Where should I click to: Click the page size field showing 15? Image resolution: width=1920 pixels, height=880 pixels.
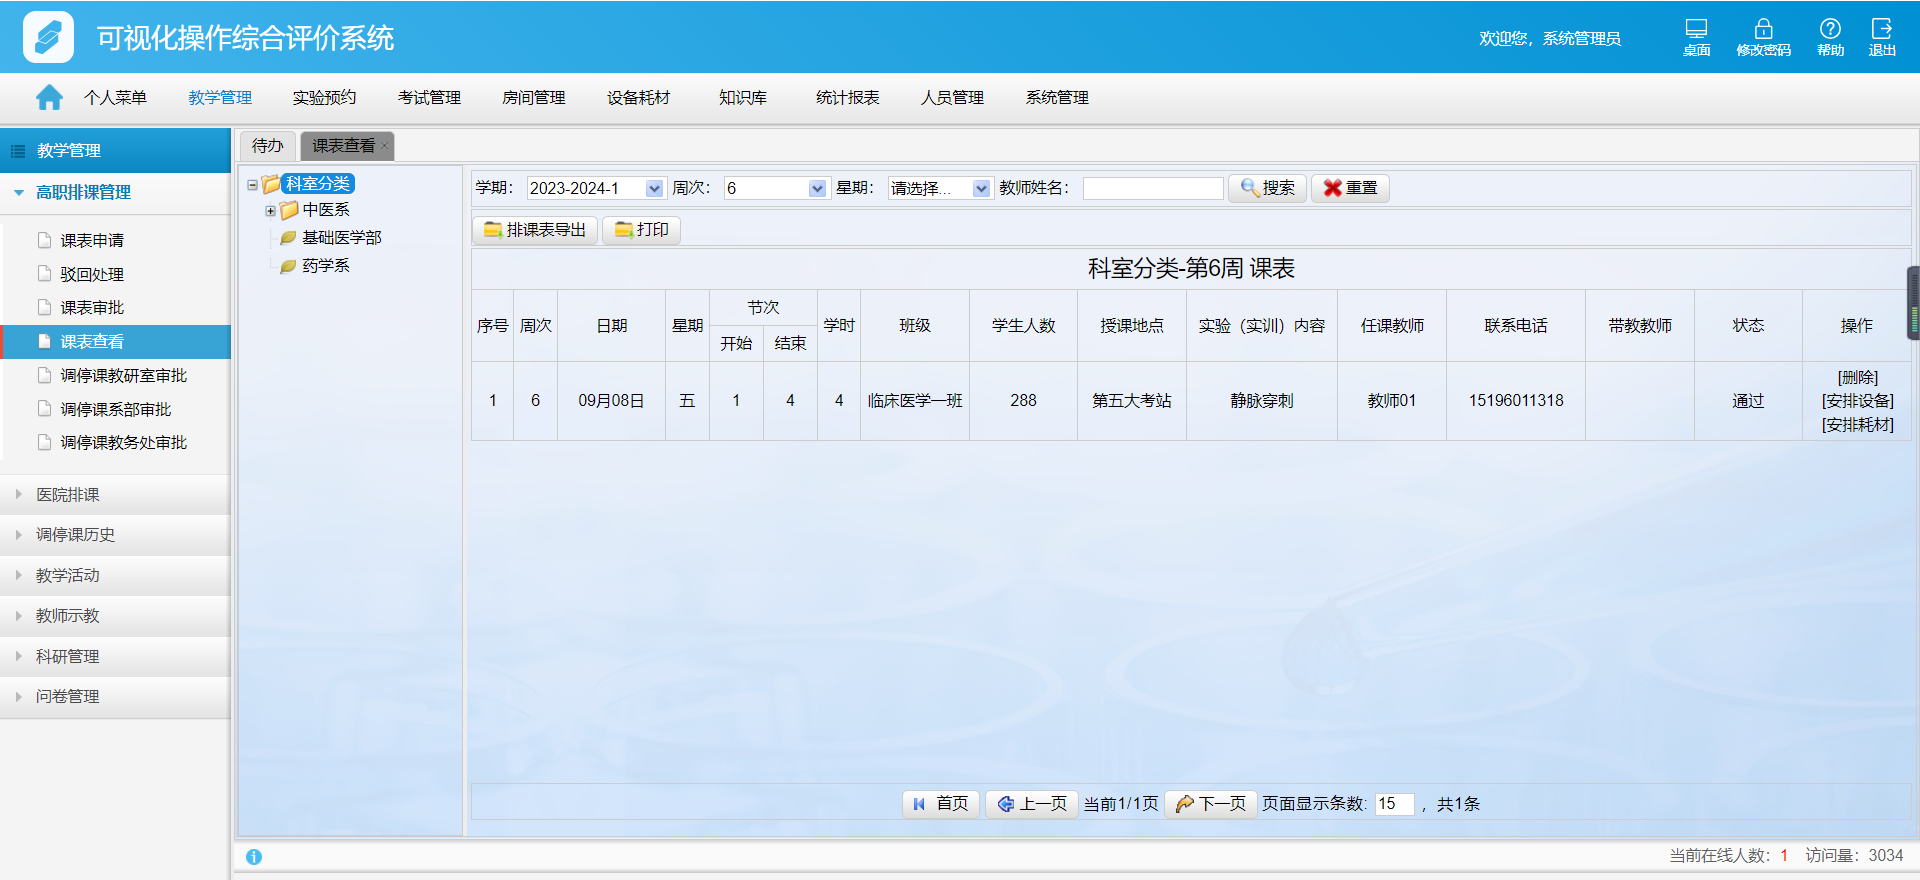click(1395, 804)
